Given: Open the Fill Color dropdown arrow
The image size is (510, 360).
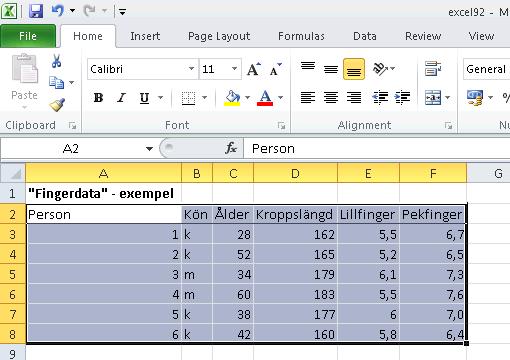Looking at the screenshot, I should coord(247,98).
